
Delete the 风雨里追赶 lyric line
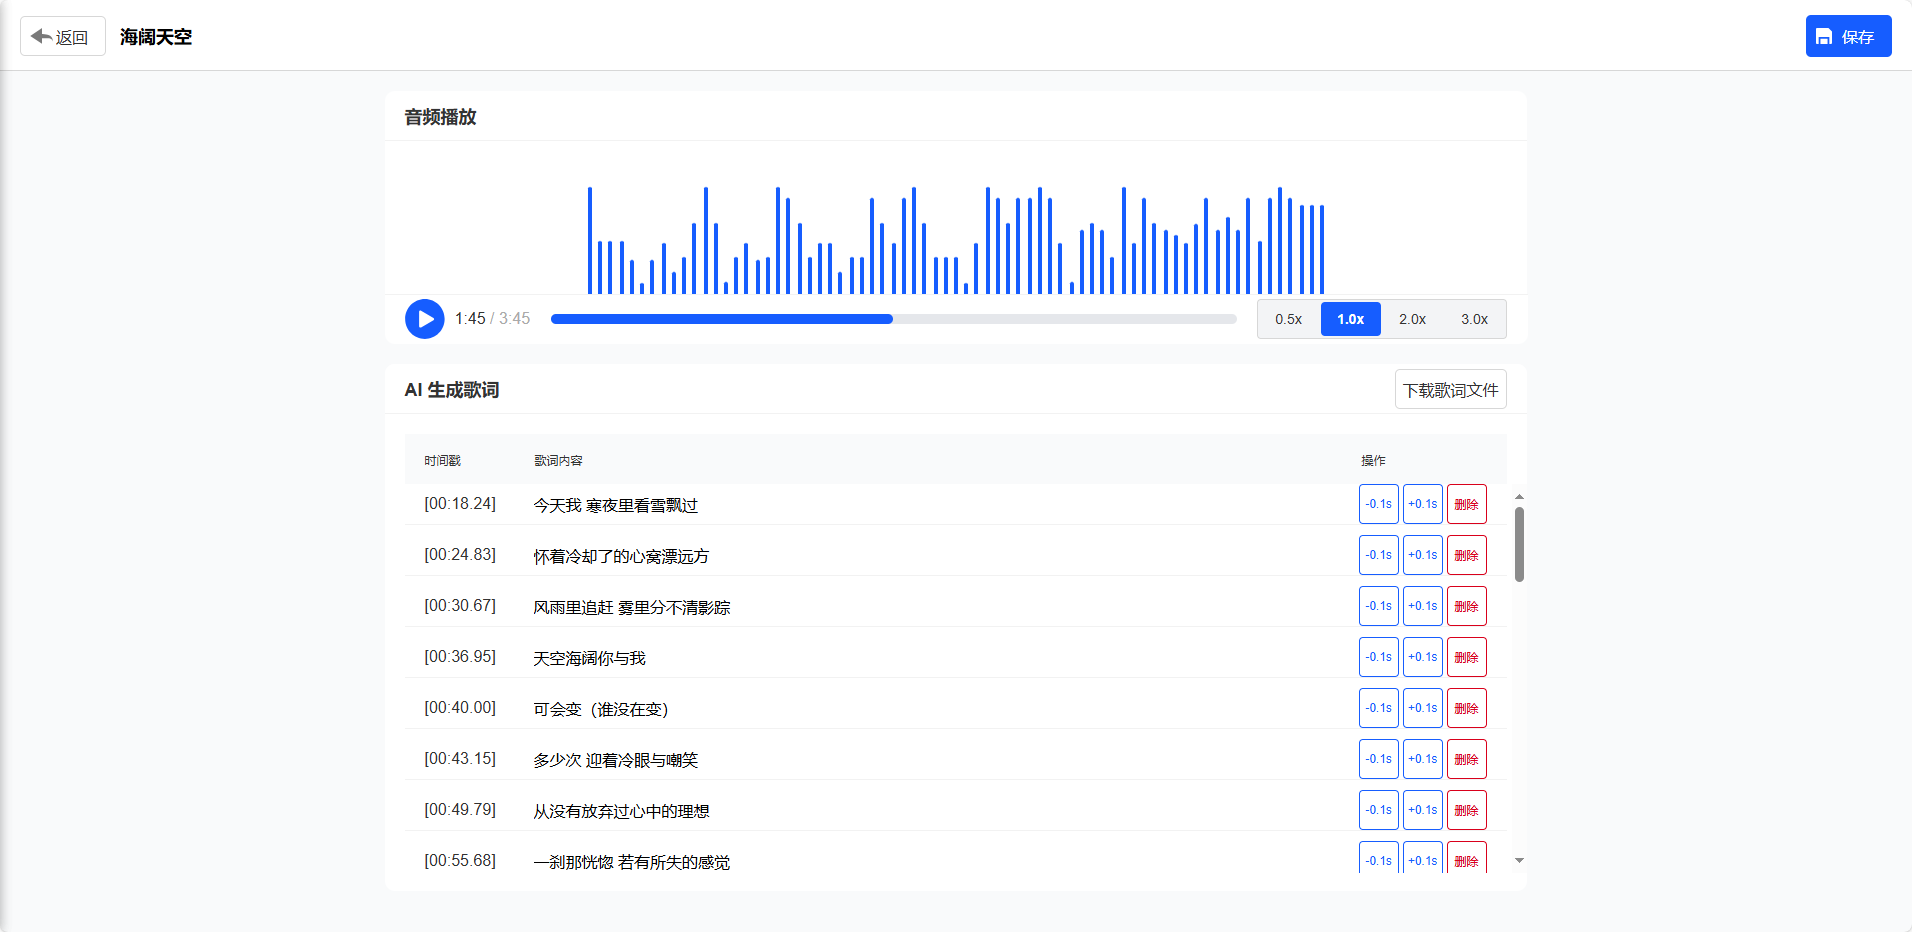pos(1466,606)
